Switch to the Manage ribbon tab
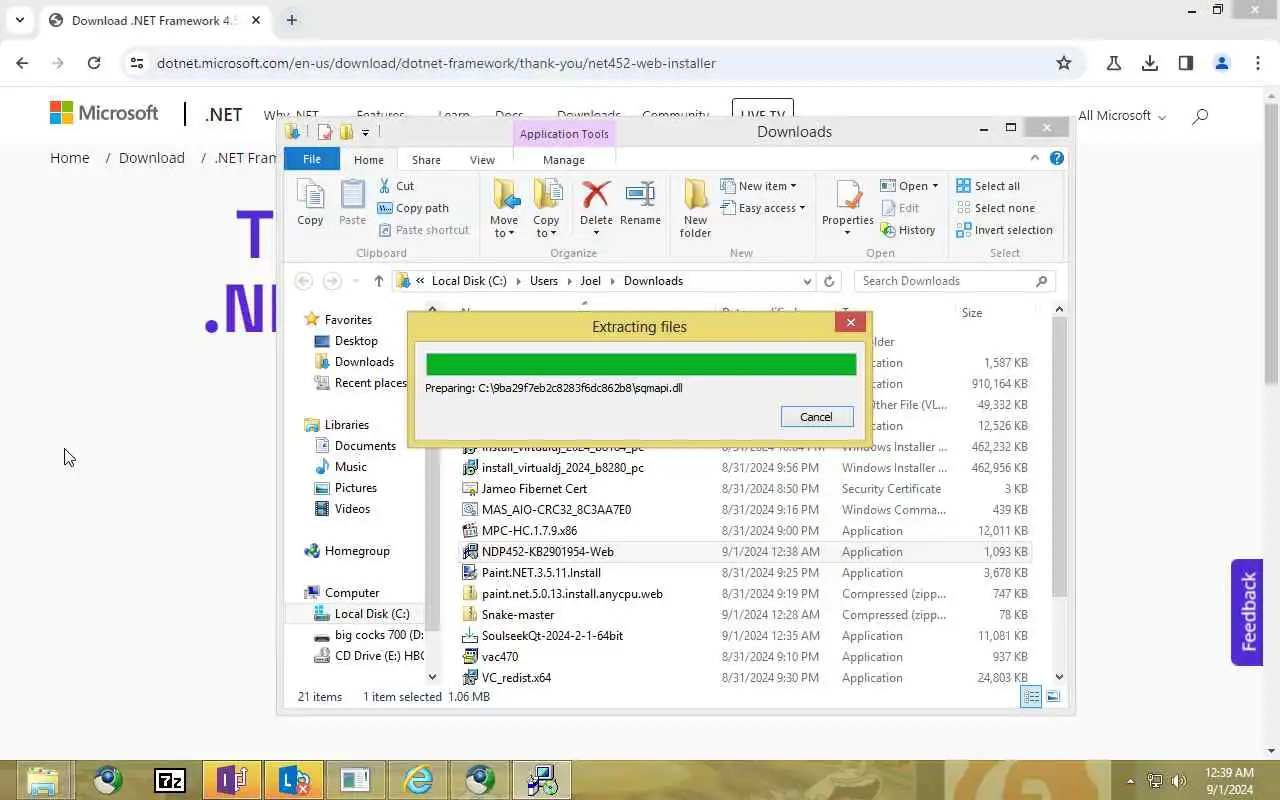Viewport: 1280px width, 800px height. coord(564,160)
